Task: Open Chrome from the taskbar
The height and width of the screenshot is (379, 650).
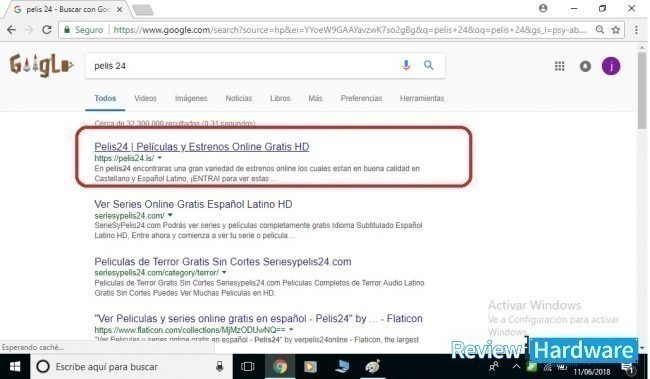Action: (280, 367)
